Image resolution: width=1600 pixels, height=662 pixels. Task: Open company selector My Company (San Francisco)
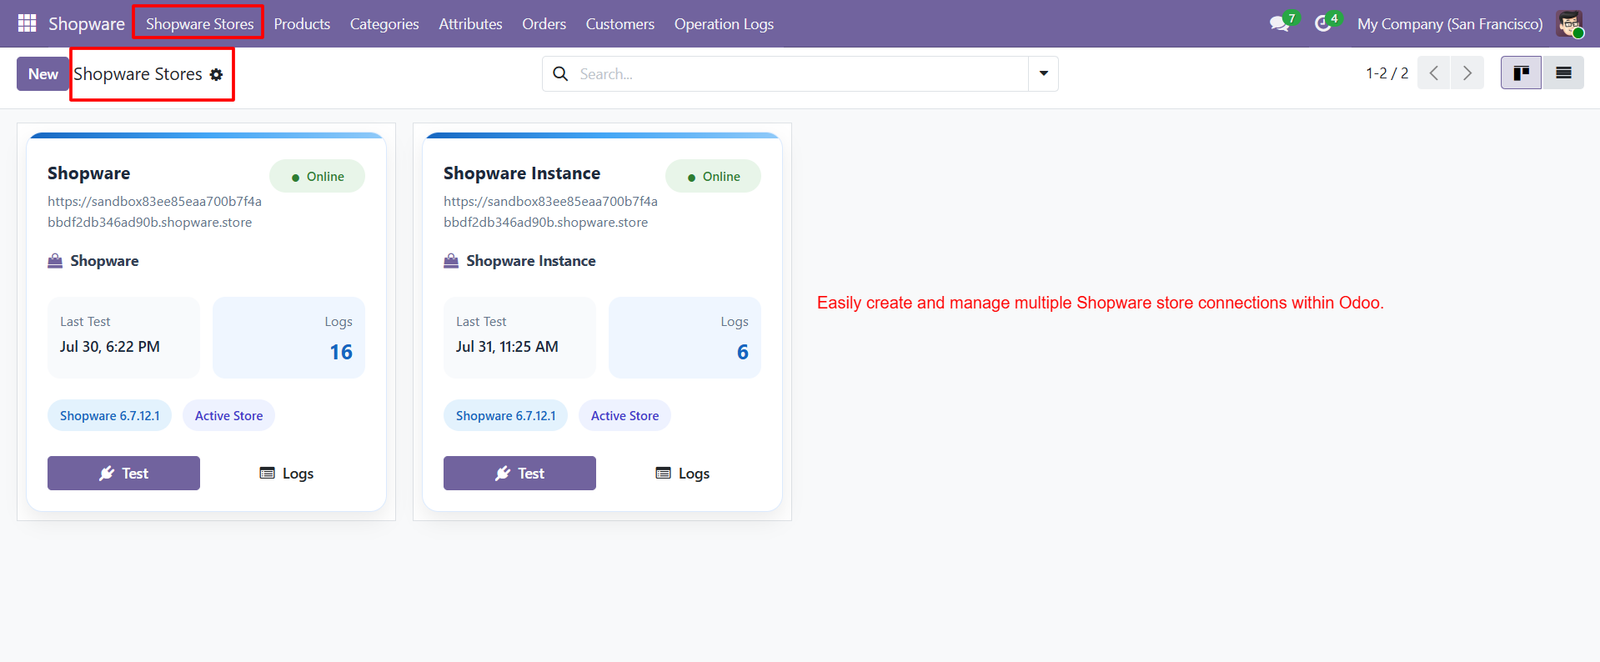point(1449,24)
